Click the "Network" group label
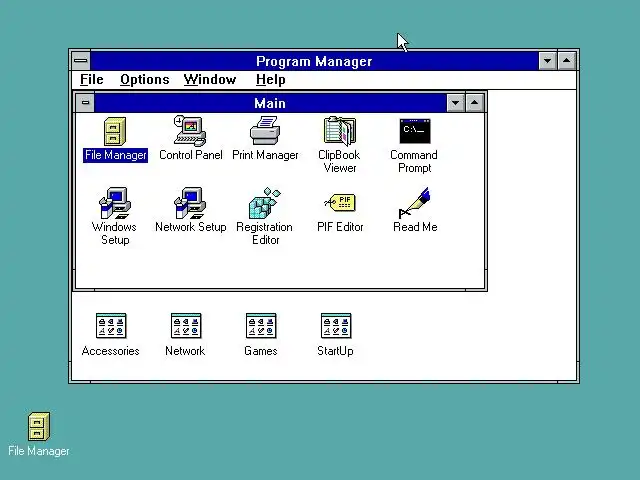640x480 pixels. pos(185,351)
